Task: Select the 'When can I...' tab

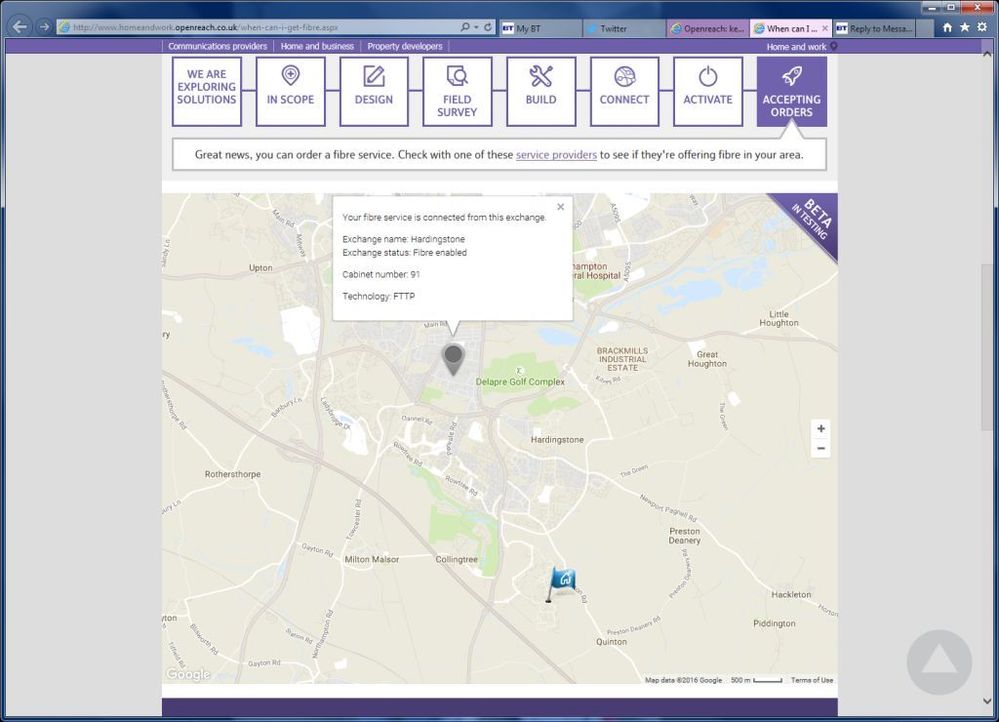Action: (x=787, y=28)
